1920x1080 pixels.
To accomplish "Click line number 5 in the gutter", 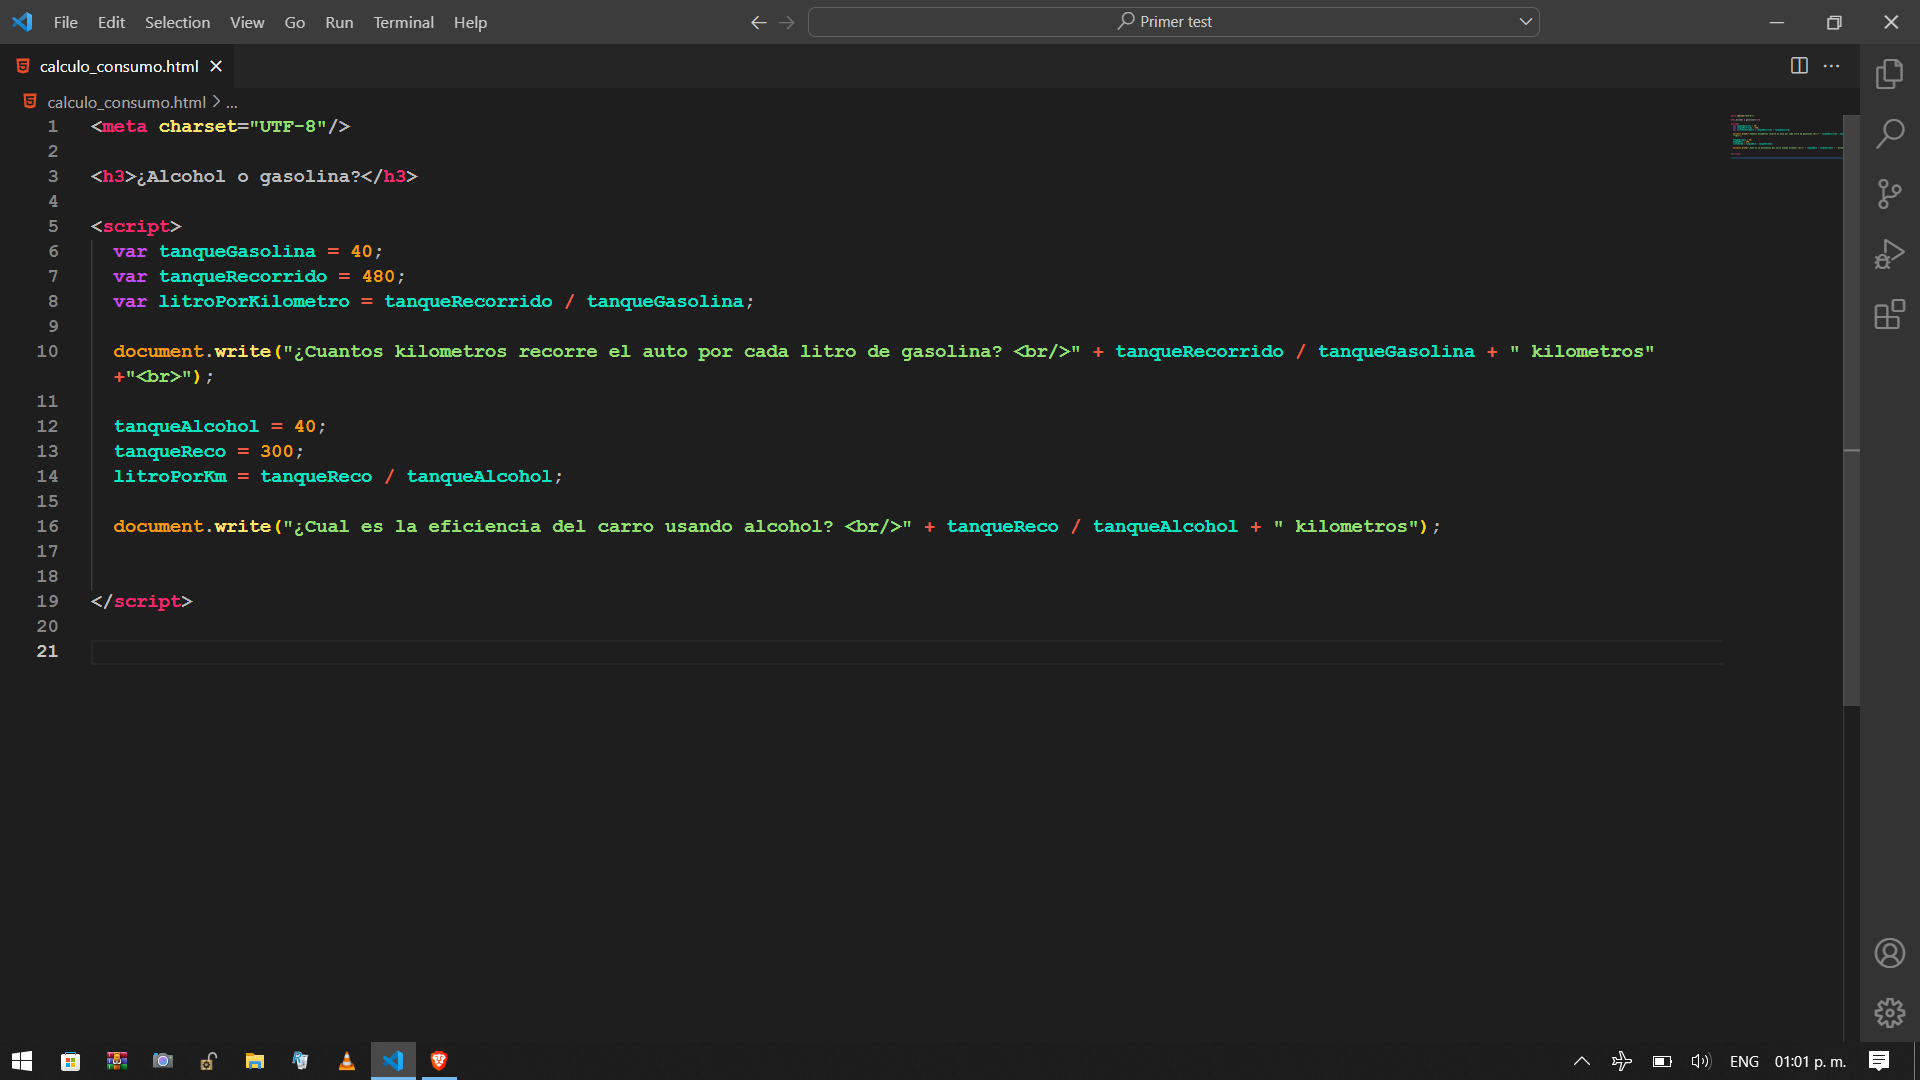I will (53, 226).
